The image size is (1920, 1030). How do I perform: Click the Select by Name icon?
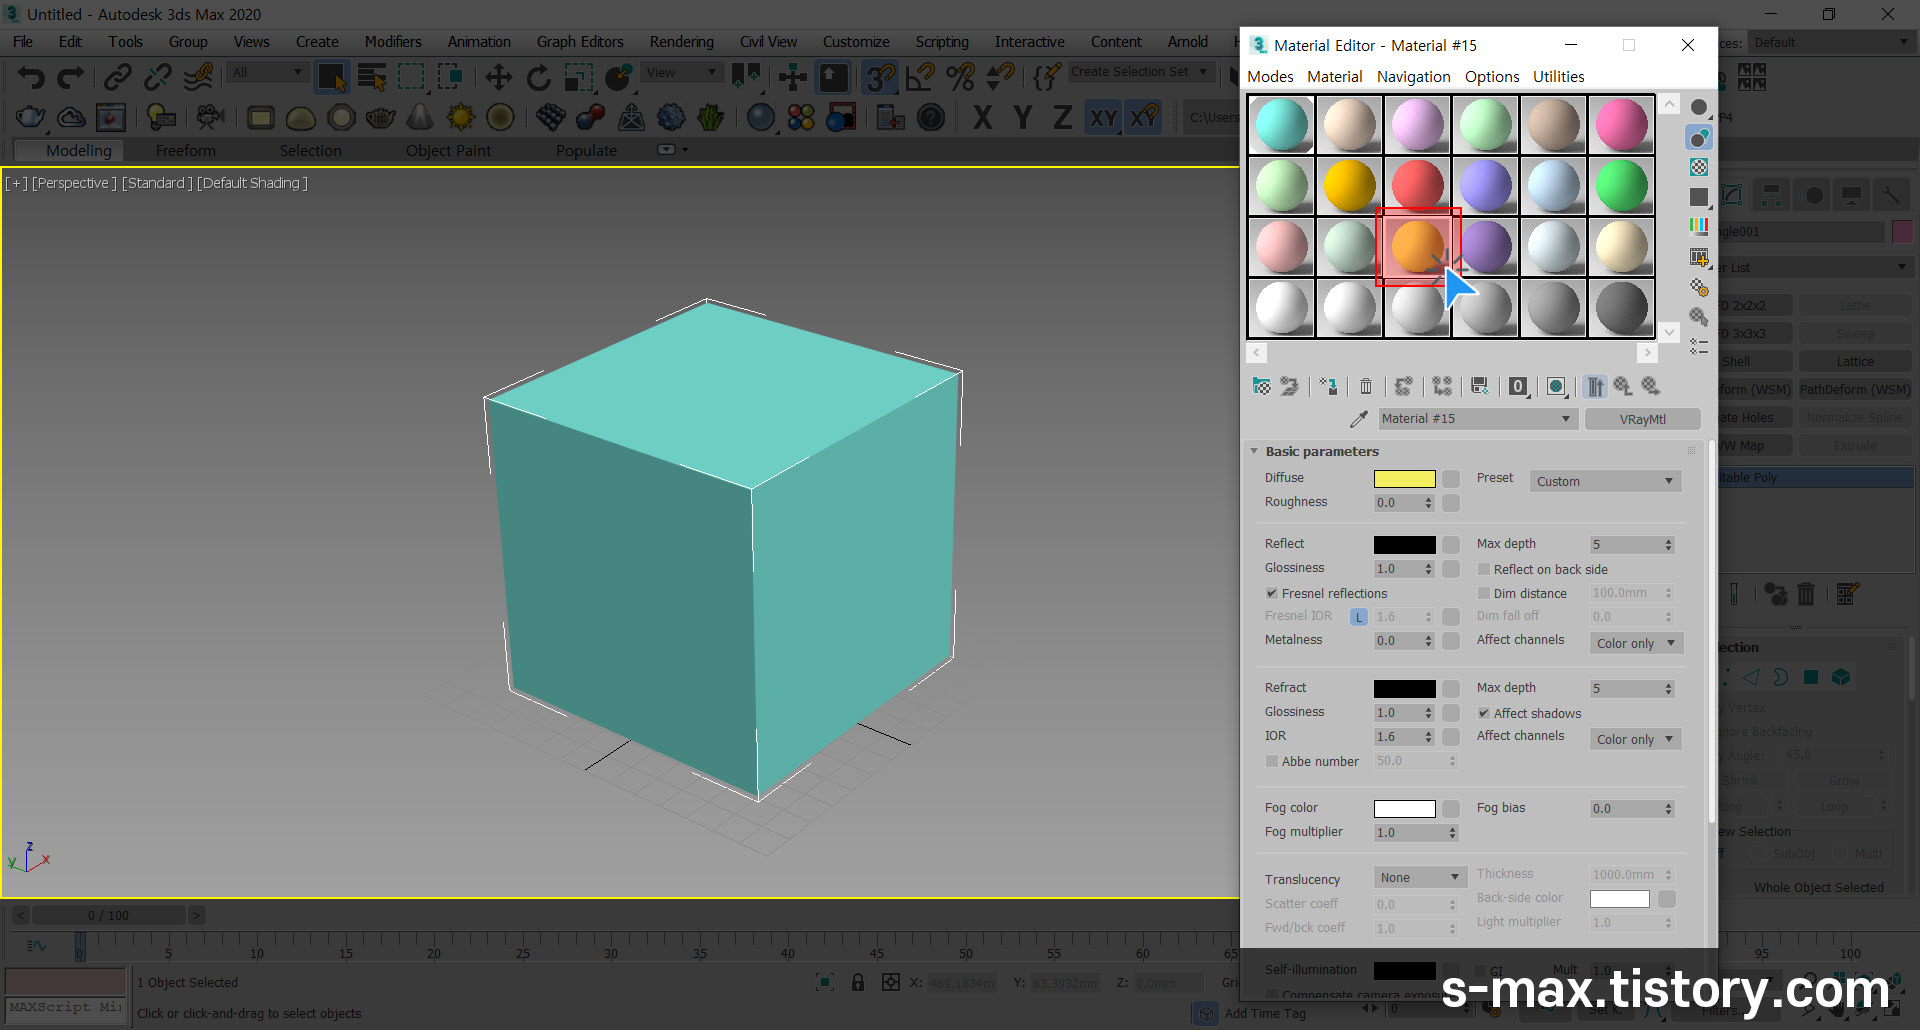tap(372, 77)
